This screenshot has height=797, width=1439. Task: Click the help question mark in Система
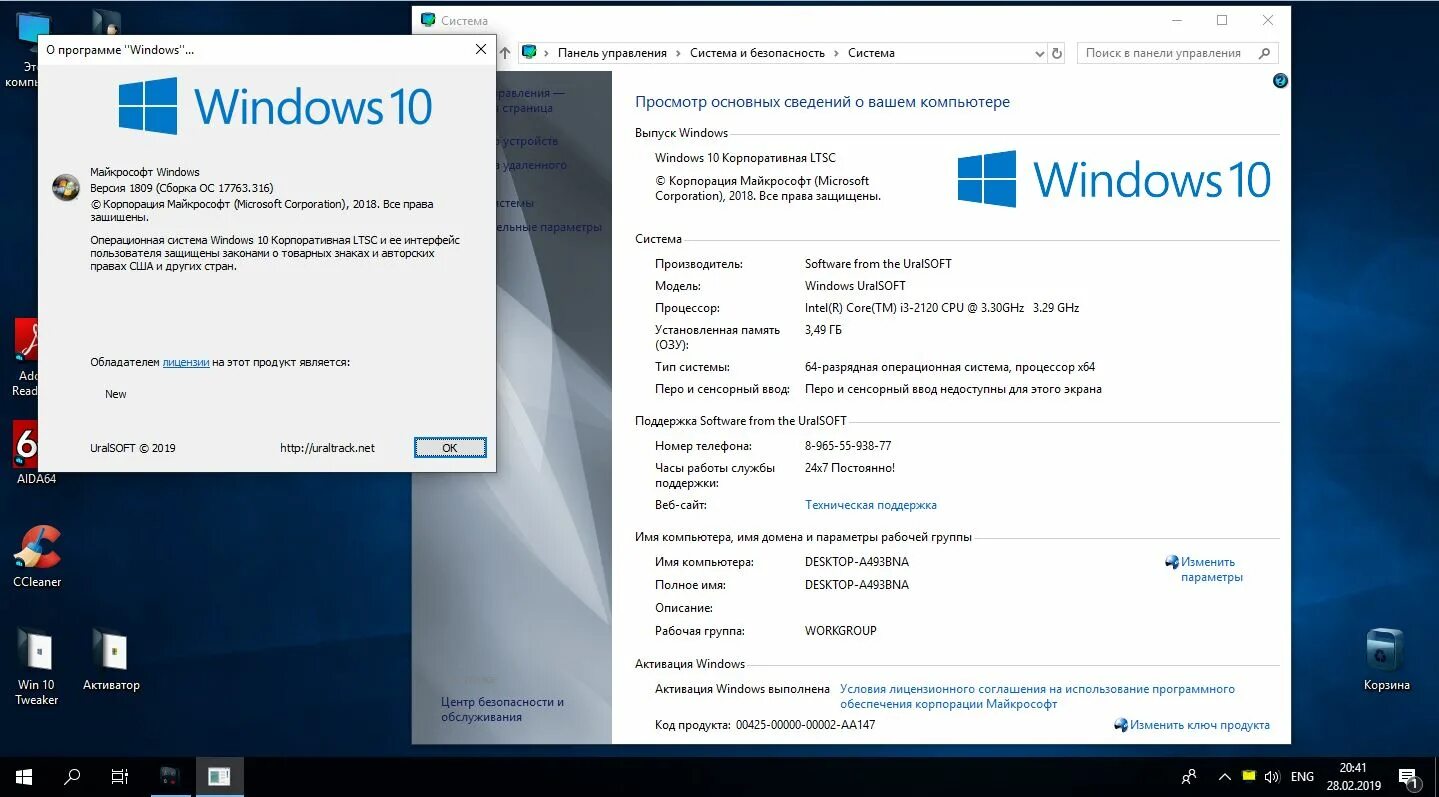(x=1280, y=81)
